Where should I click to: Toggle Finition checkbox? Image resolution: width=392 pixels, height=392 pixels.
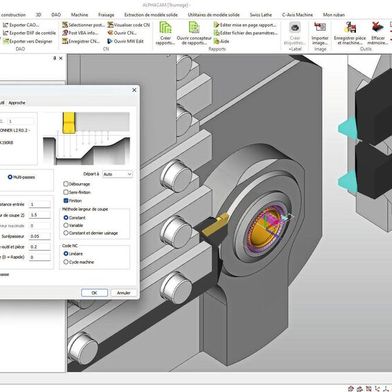click(66, 200)
